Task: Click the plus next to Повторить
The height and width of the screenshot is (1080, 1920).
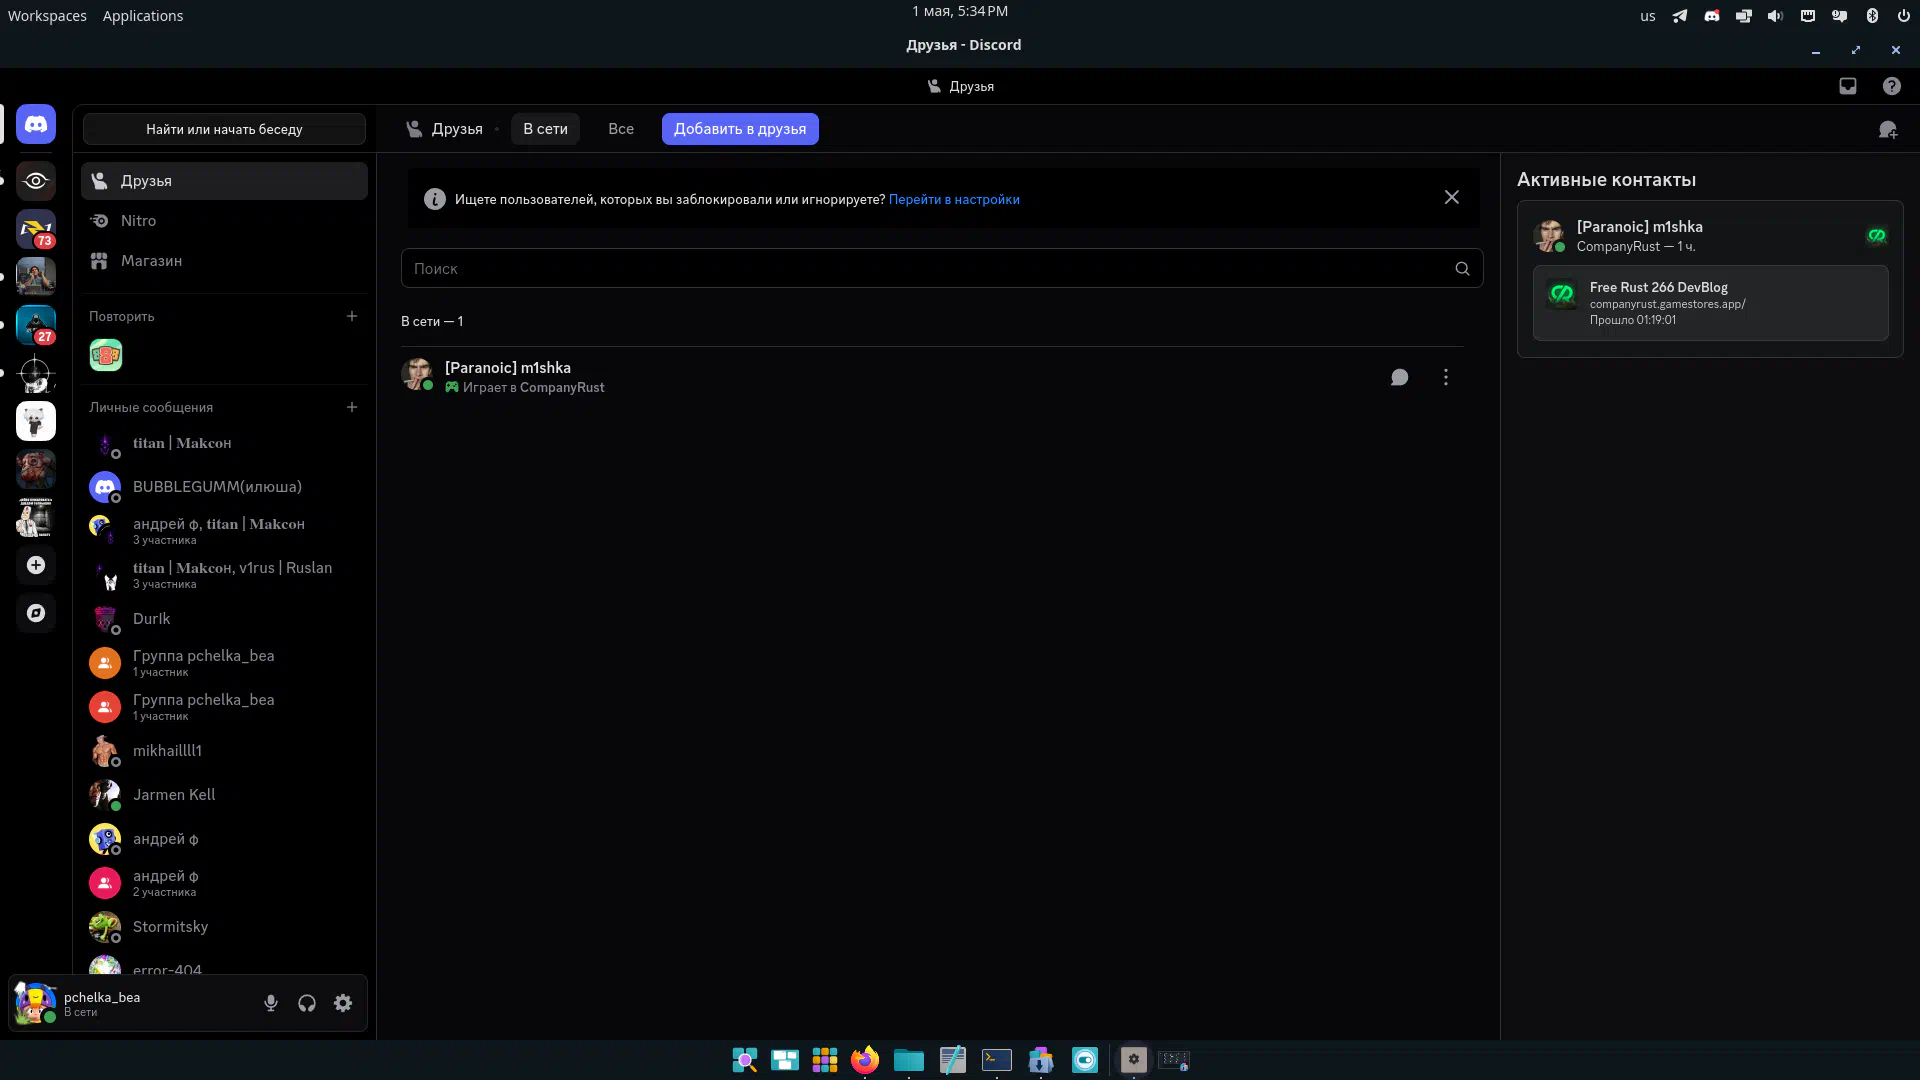Action: click(352, 316)
